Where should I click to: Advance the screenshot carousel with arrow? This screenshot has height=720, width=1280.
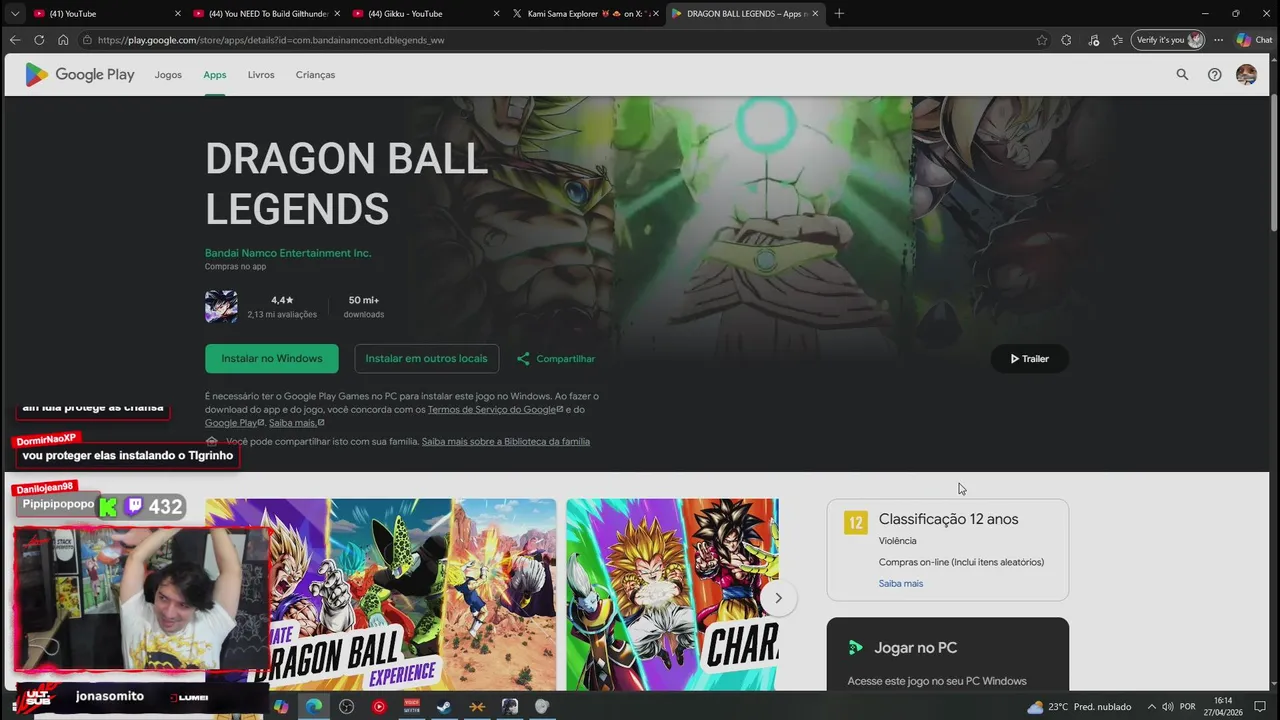pos(778,598)
